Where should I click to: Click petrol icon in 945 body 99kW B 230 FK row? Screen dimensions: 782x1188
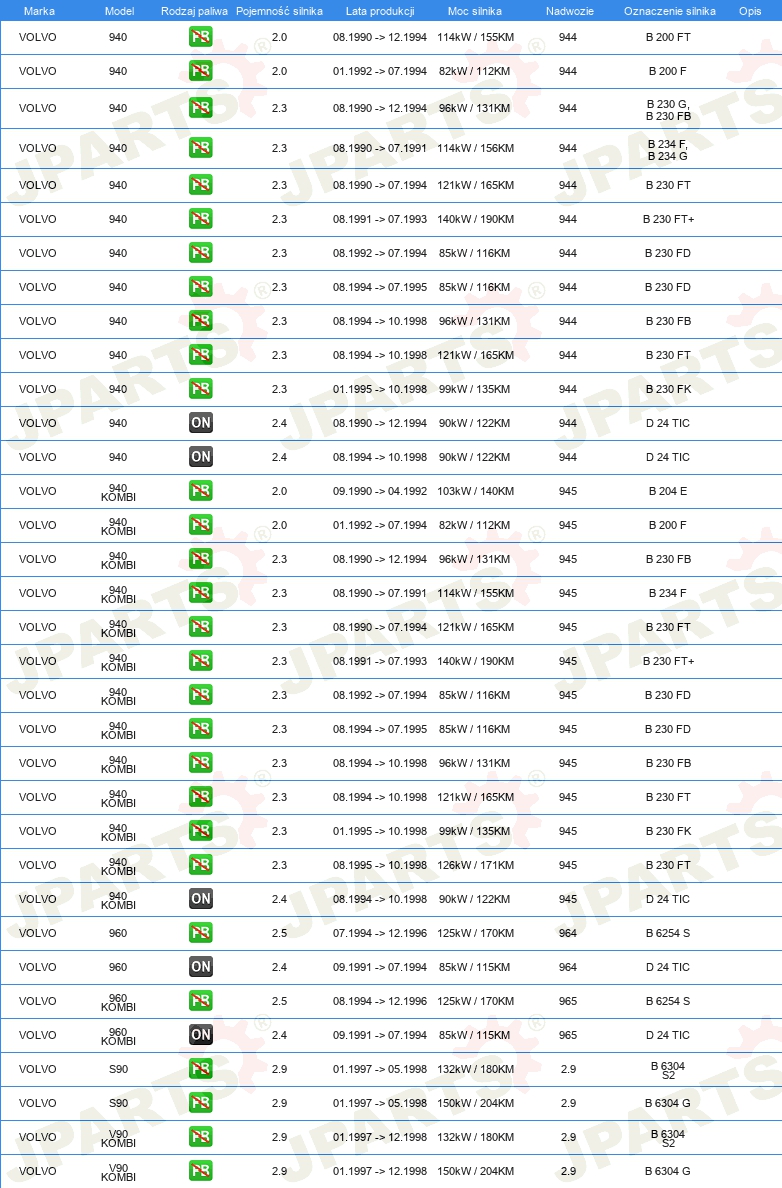pos(201,831)
